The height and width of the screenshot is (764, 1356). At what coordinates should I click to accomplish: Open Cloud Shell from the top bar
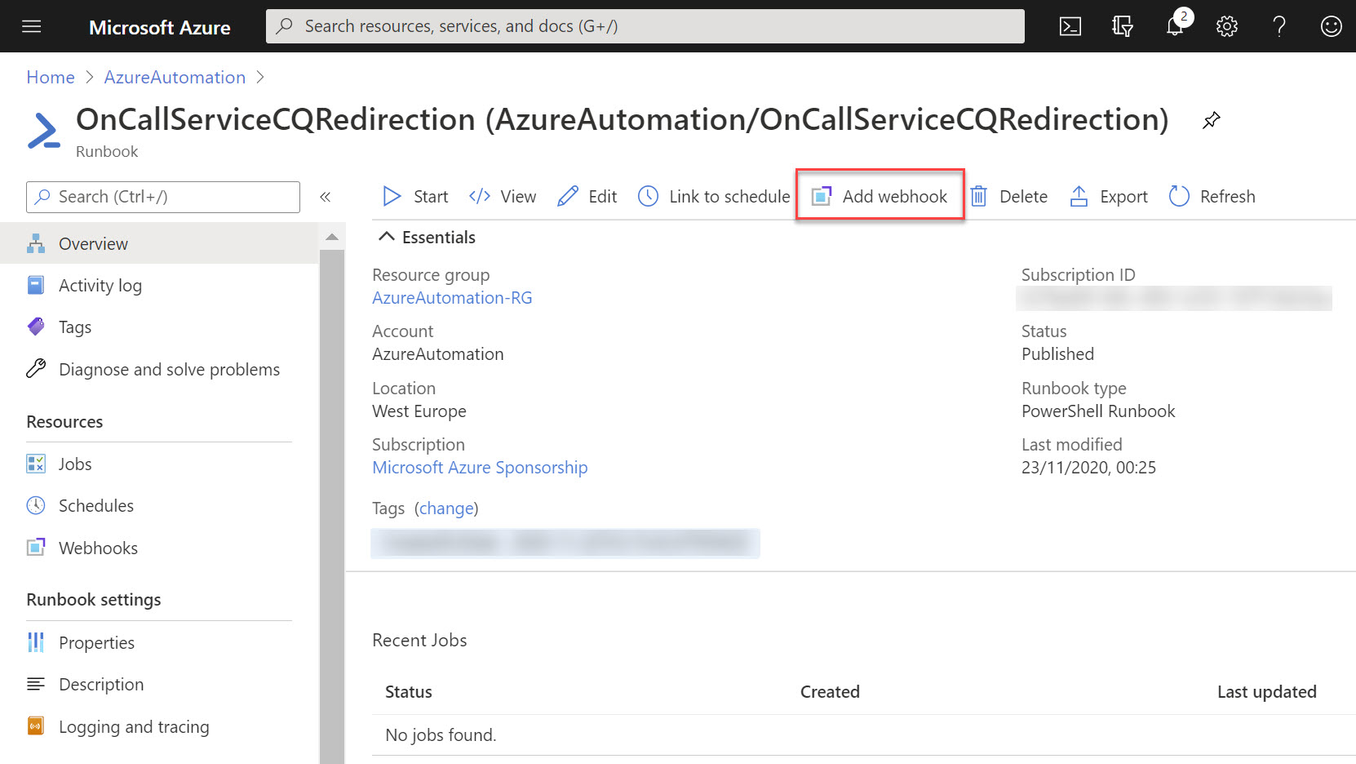click(x=1070, y=26)
